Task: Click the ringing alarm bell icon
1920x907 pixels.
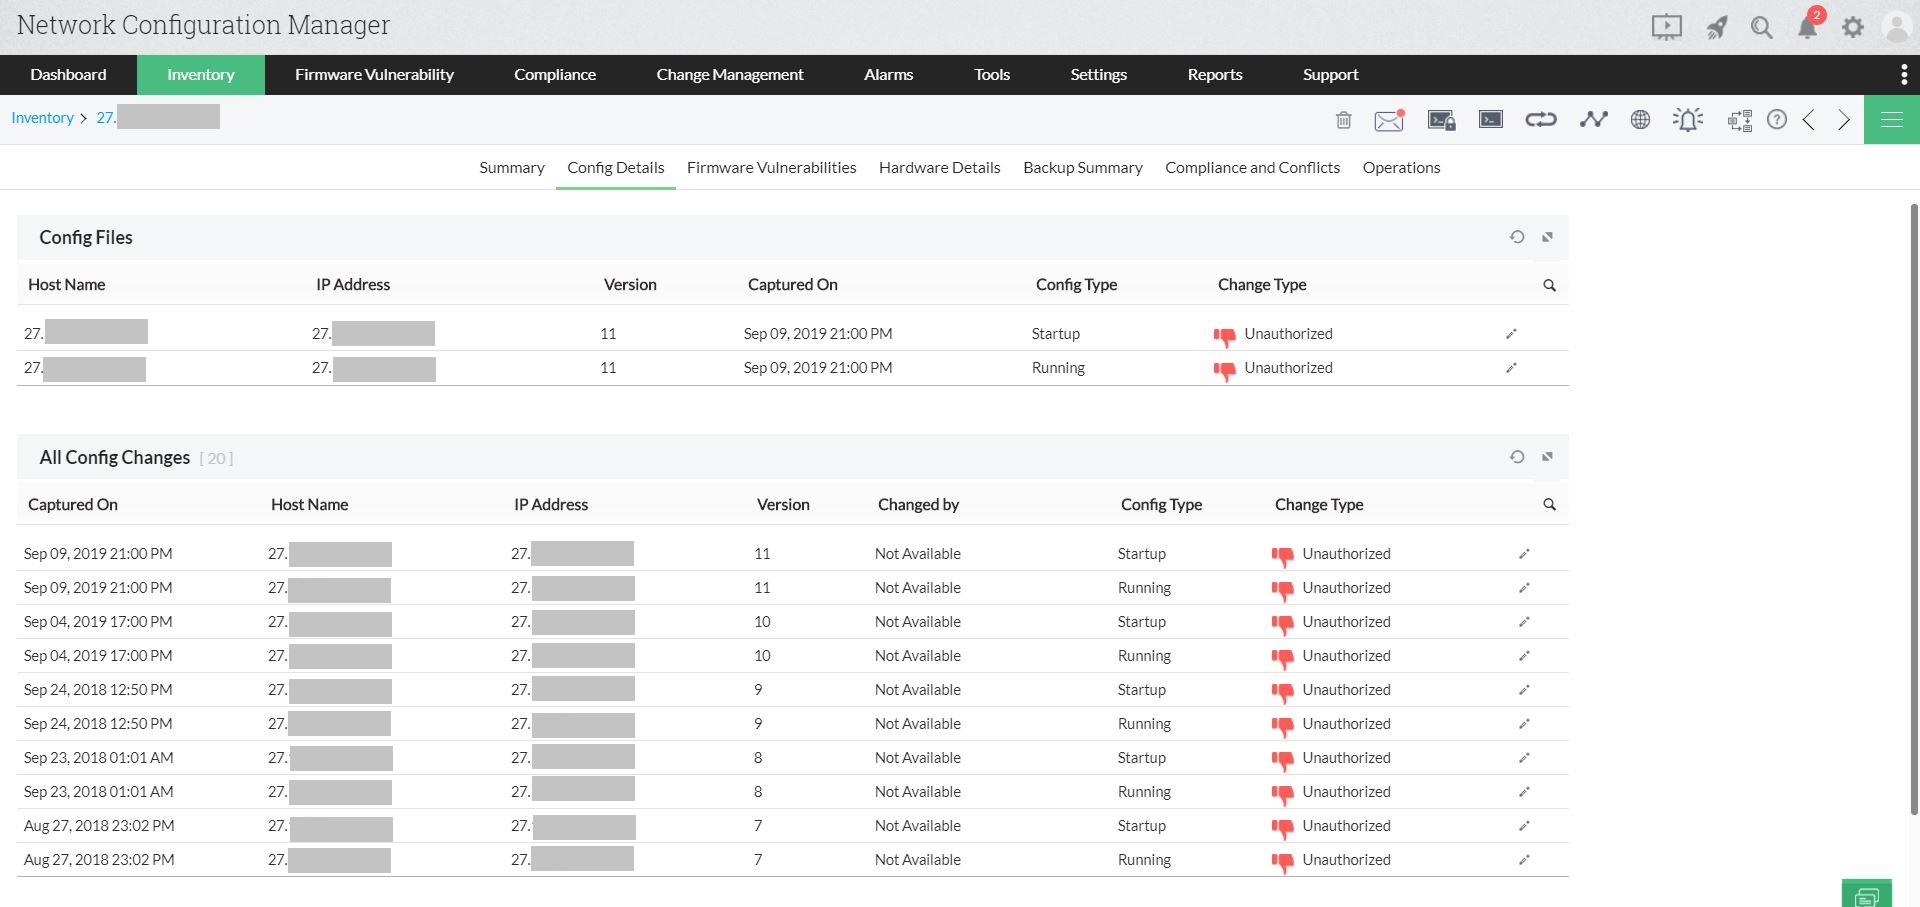Action: pyautogui.click(x=1688, y=120)
